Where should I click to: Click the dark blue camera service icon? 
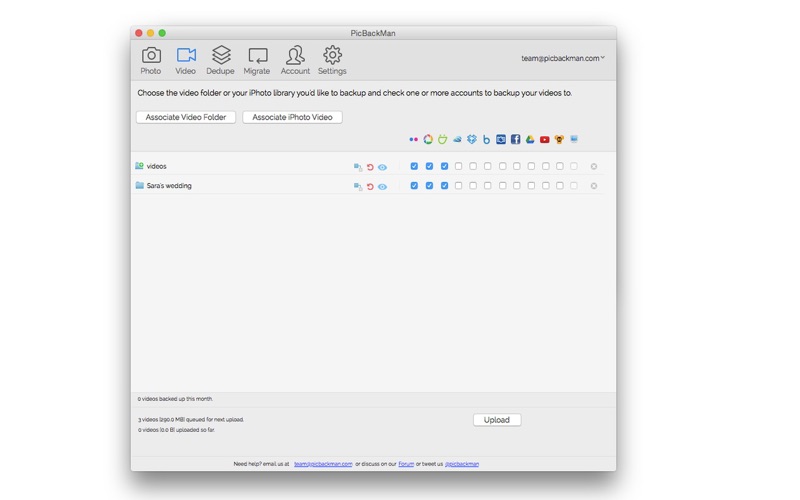point(501,139)
